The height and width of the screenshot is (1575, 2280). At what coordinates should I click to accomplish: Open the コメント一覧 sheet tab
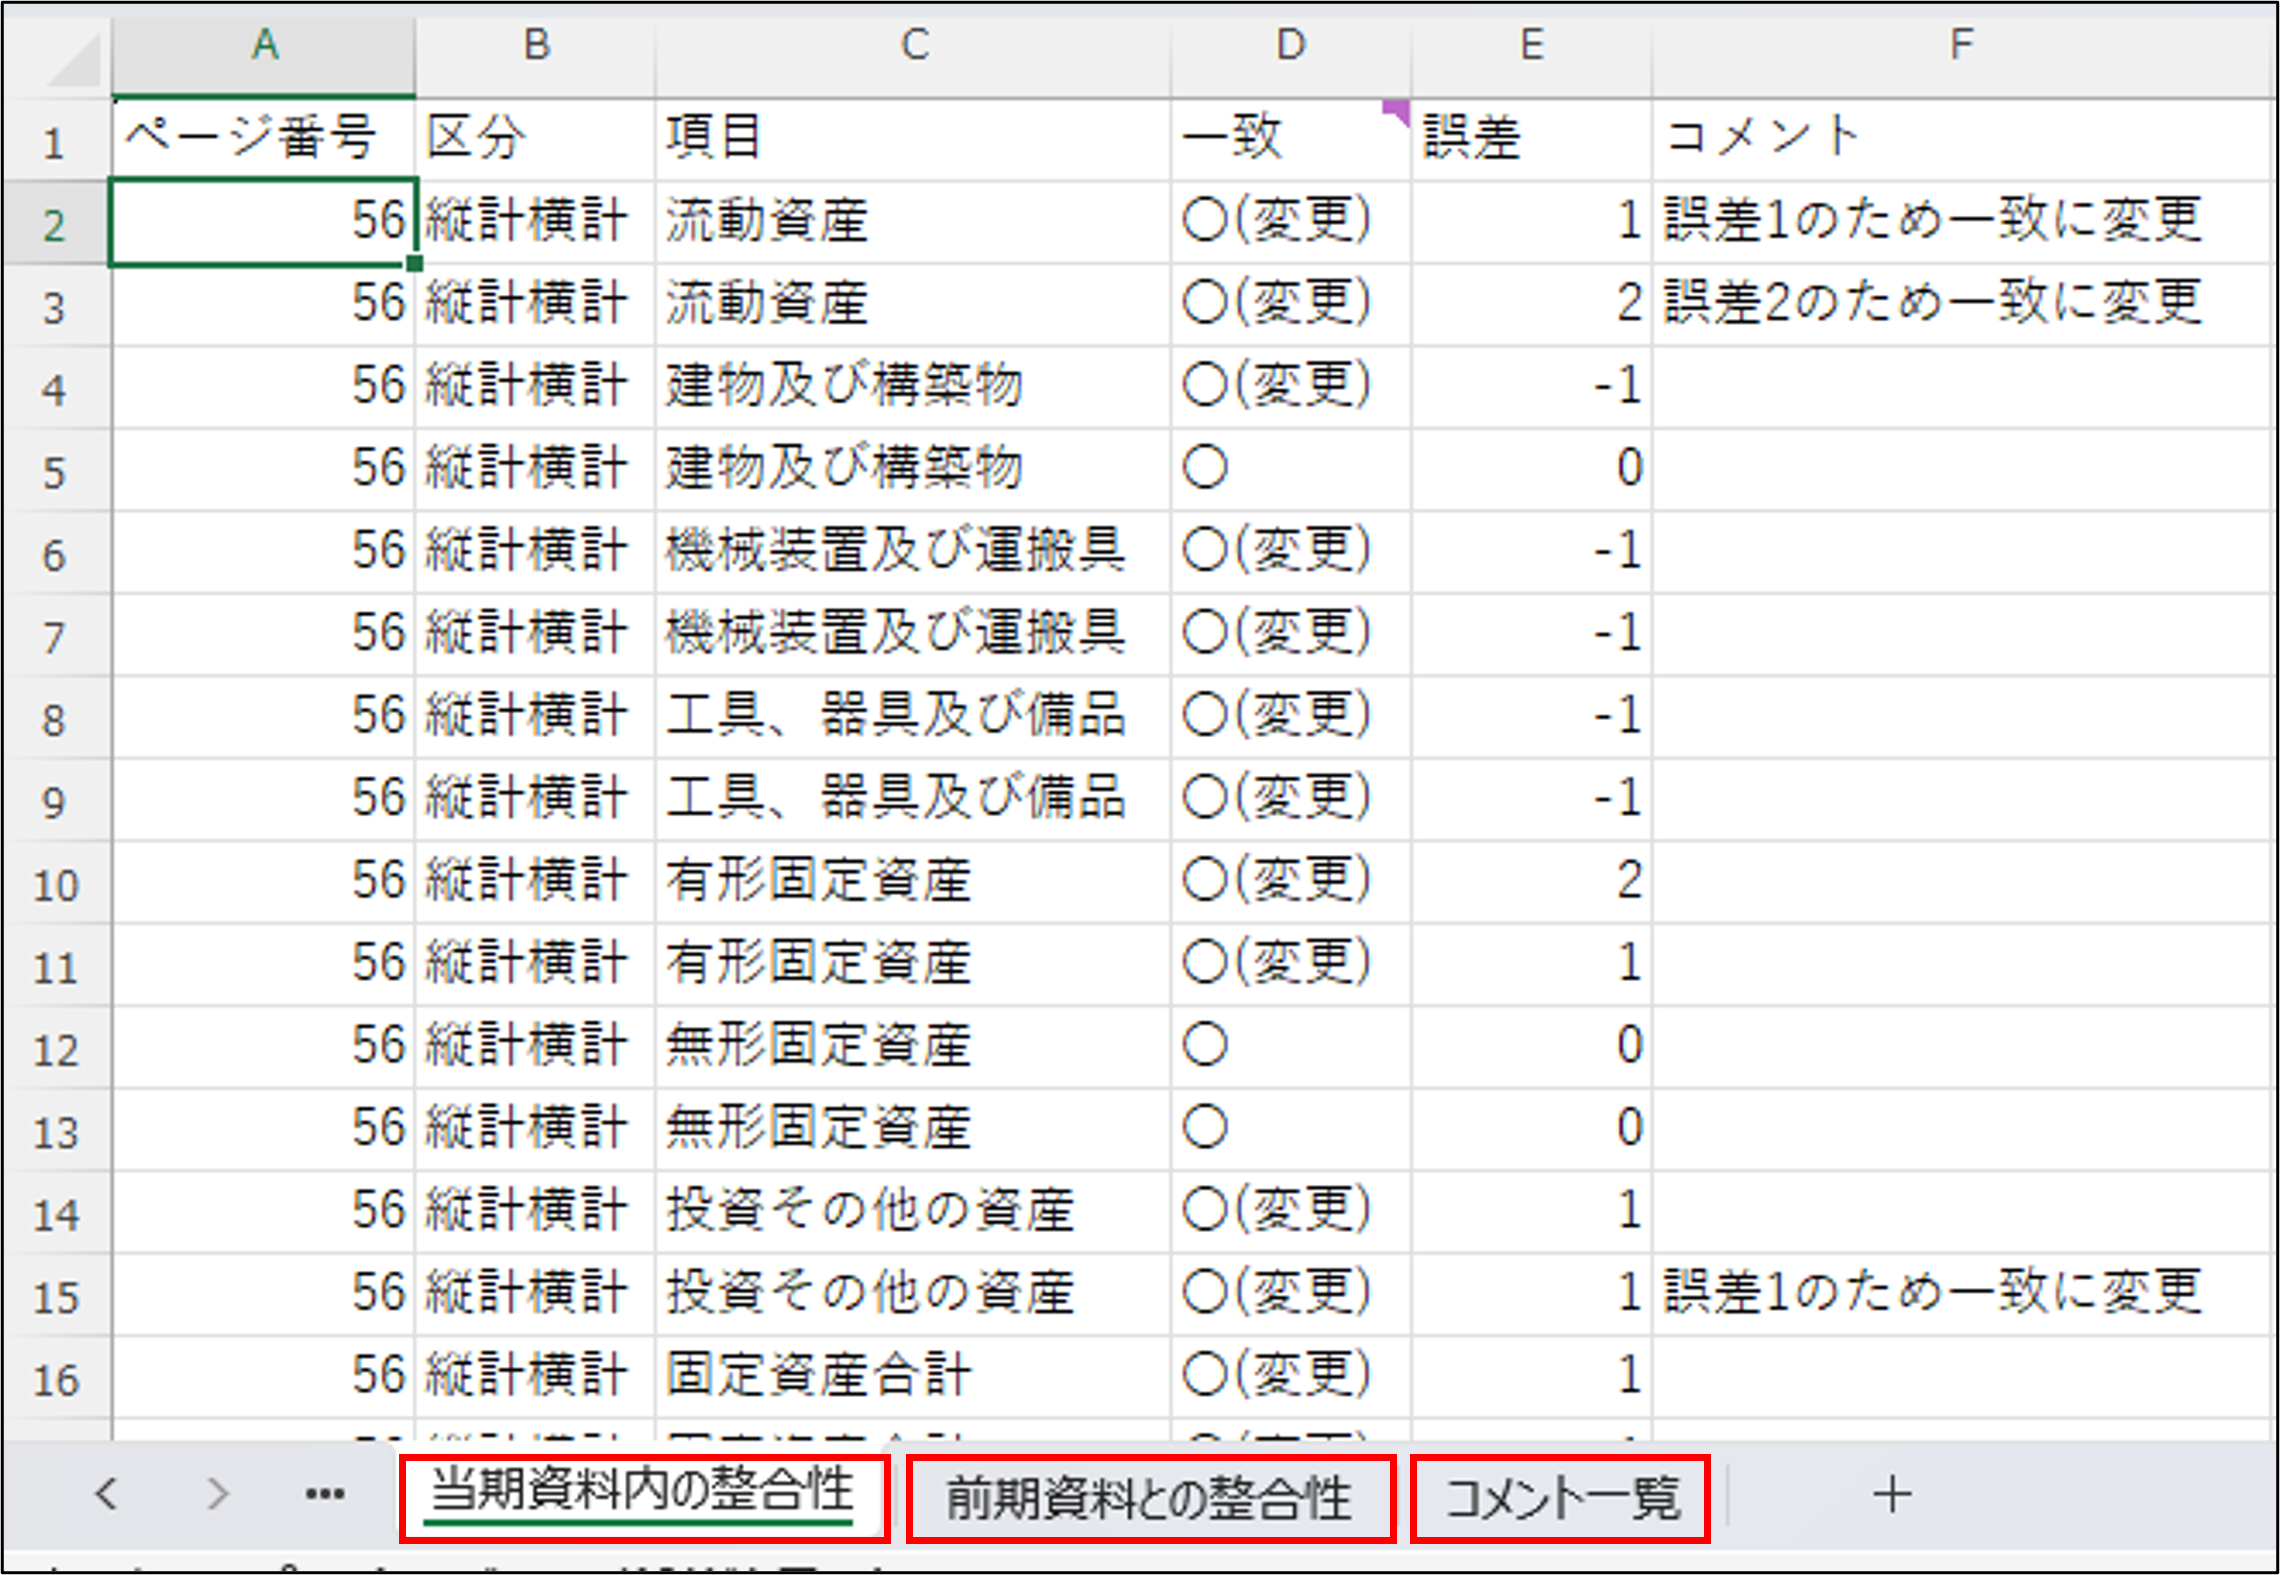(1560, 1498)
